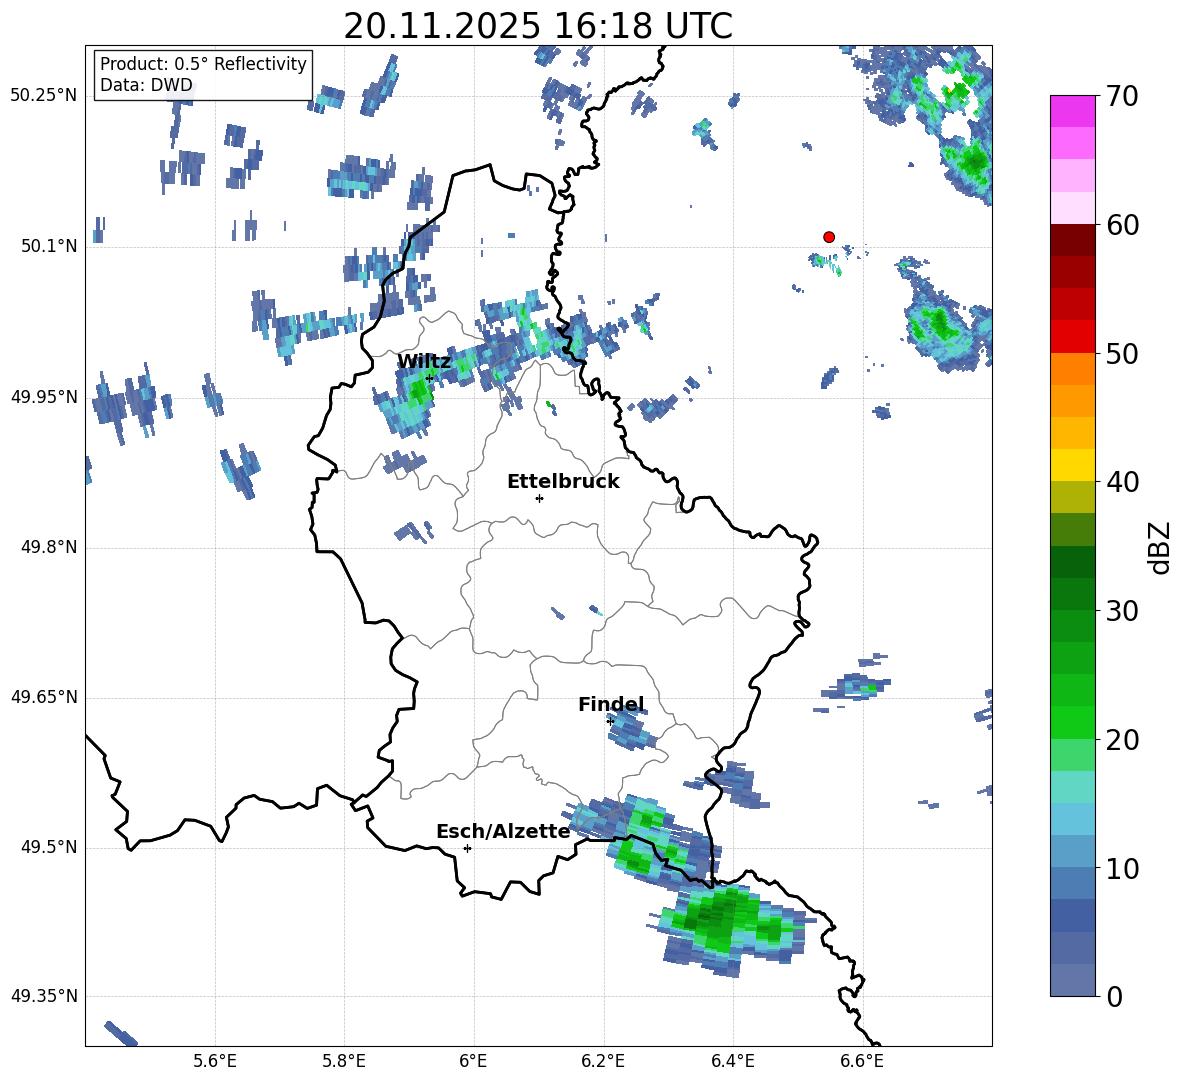The width and height of the screenshot is (1184, 1081).
Task: Click the 50 tick on the colorbar
Action: click(x=1122, y=353)
